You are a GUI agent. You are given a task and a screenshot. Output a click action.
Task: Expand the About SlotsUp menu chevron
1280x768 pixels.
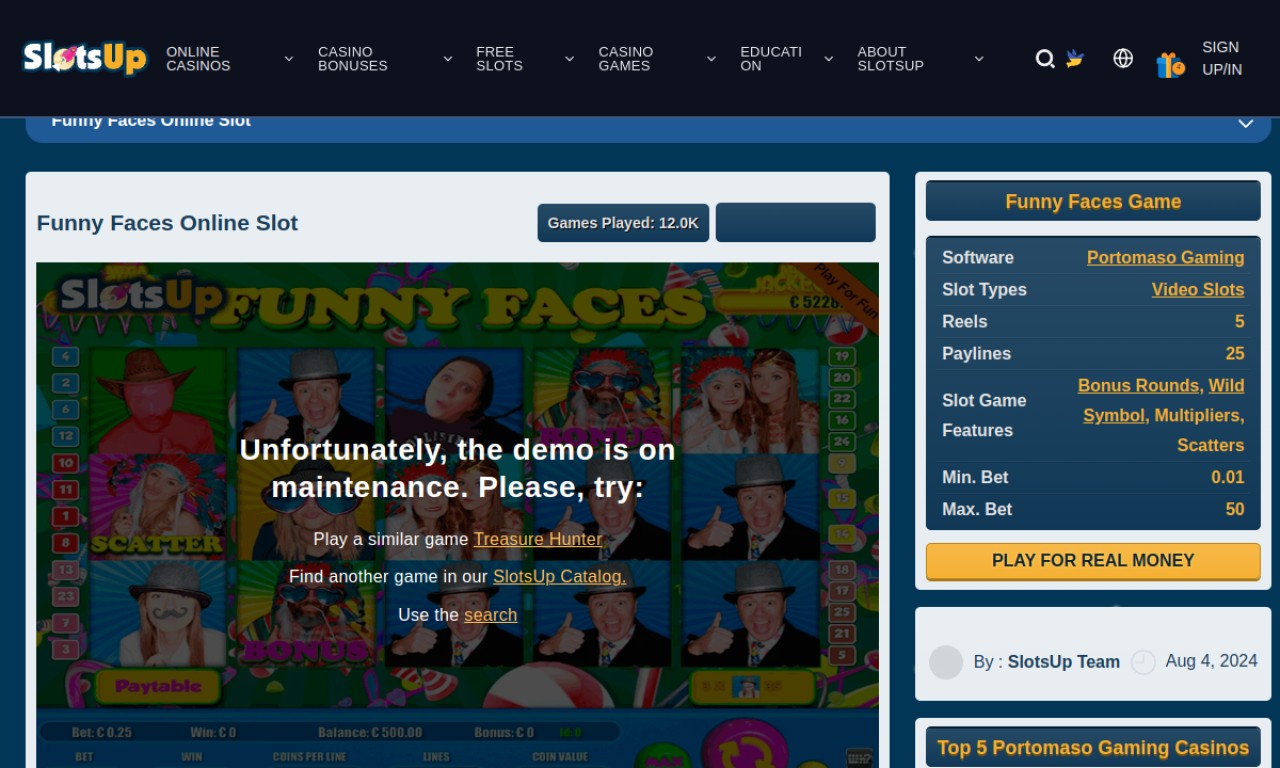[x=979, y=59]
